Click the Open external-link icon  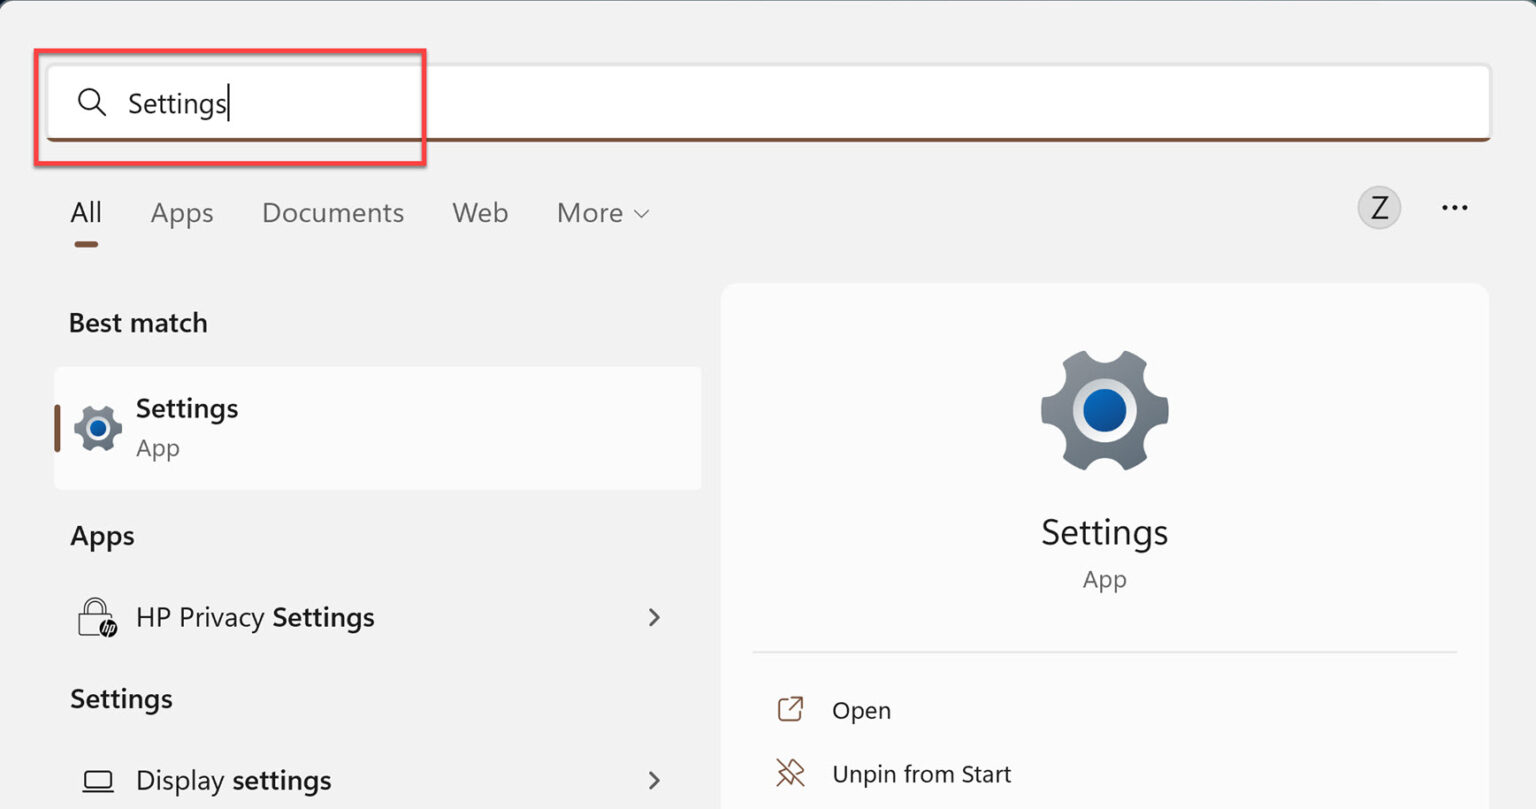(791, 709)
